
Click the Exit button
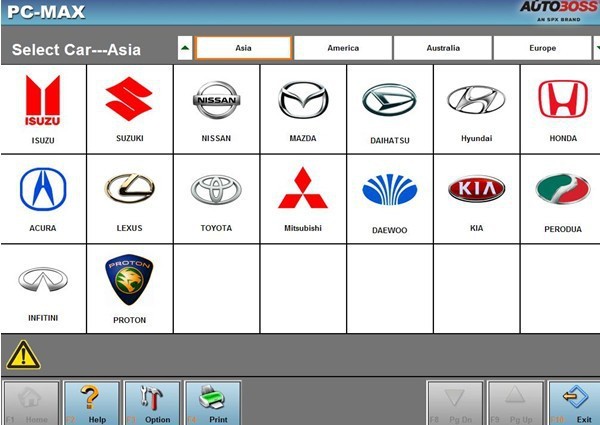coord(574,403)
